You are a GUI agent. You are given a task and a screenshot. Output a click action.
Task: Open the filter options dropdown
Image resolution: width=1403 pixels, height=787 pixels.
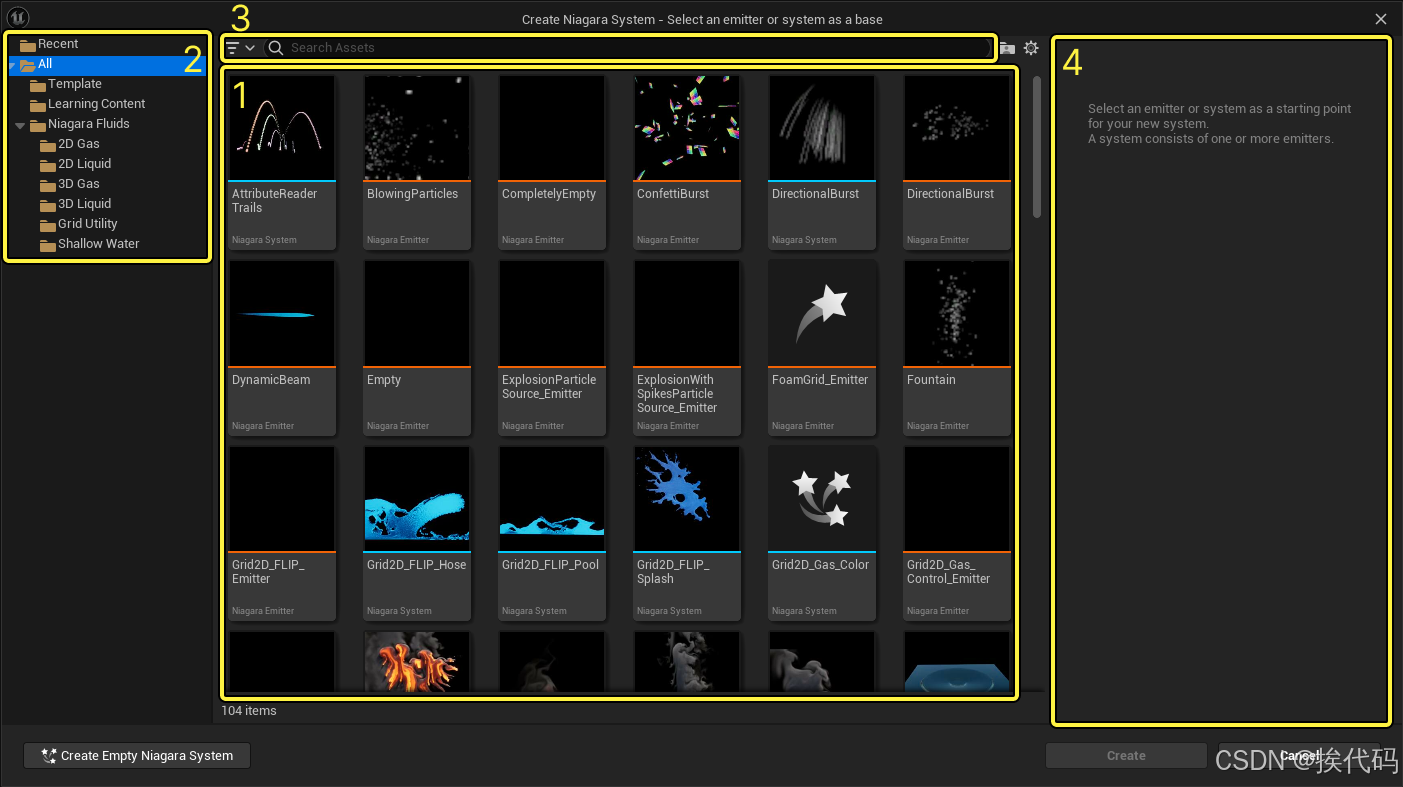click(240, 48)
